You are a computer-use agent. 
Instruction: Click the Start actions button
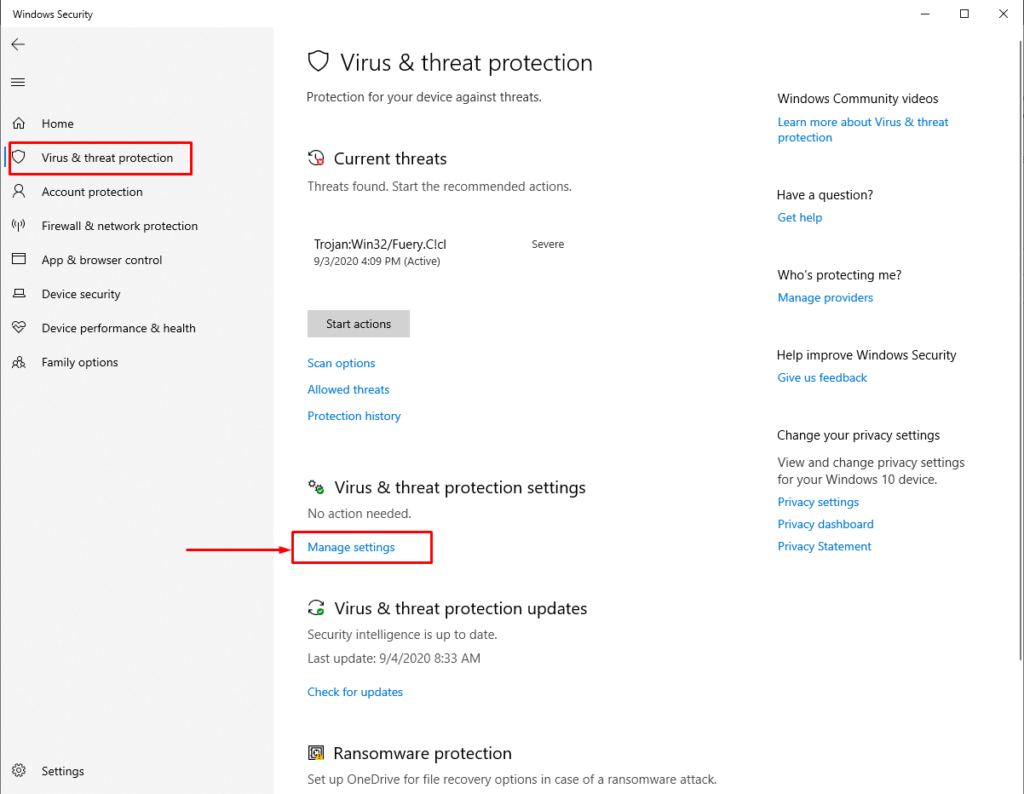[359, 324]
